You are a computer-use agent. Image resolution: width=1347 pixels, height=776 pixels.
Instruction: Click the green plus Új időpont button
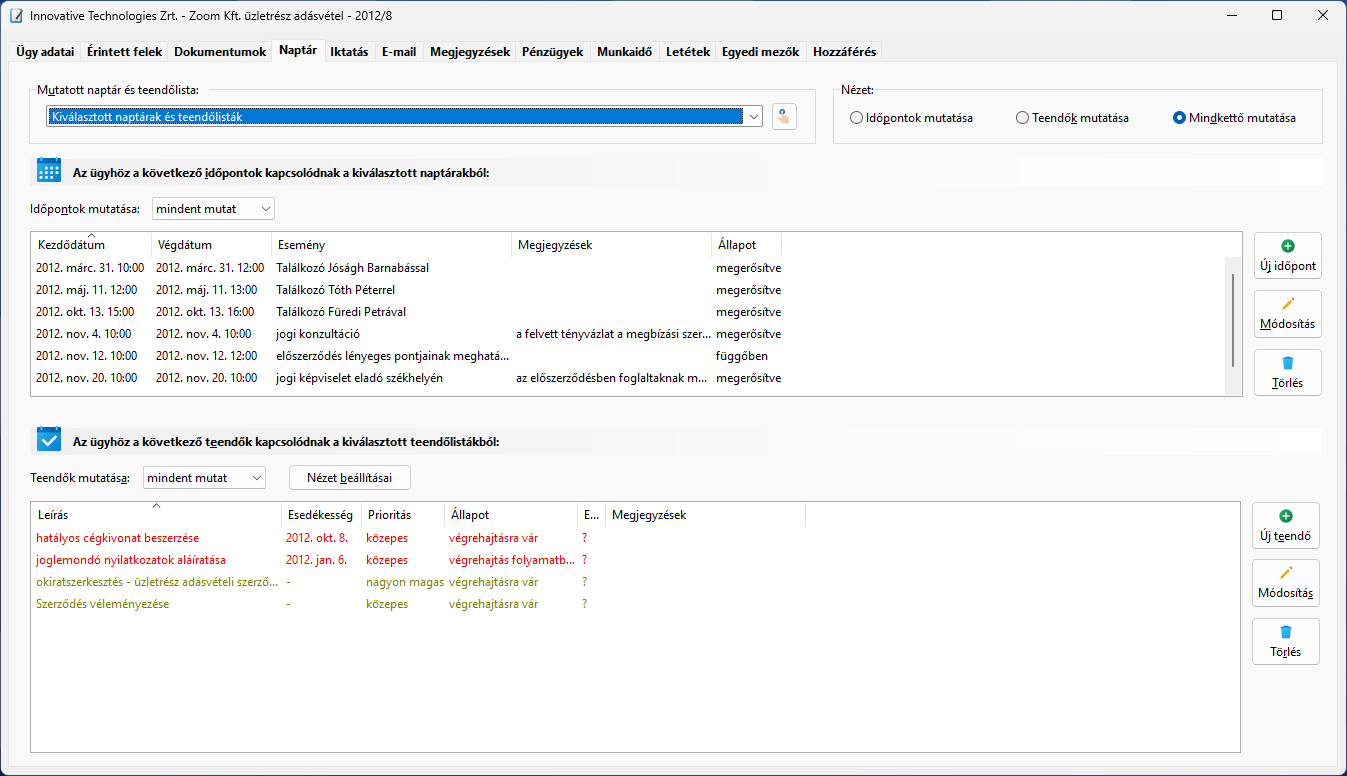pos(1287,257)
